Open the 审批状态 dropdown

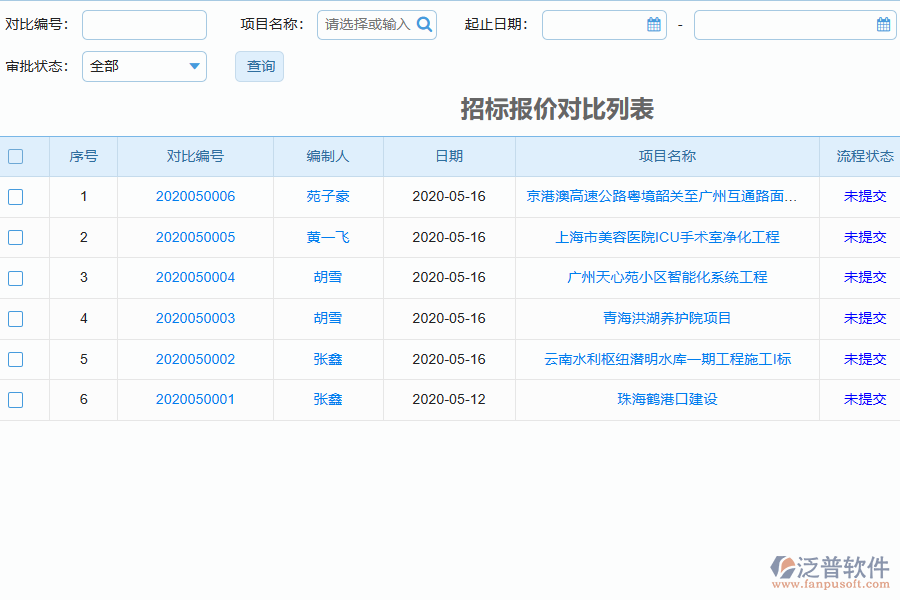coord(194,66)
